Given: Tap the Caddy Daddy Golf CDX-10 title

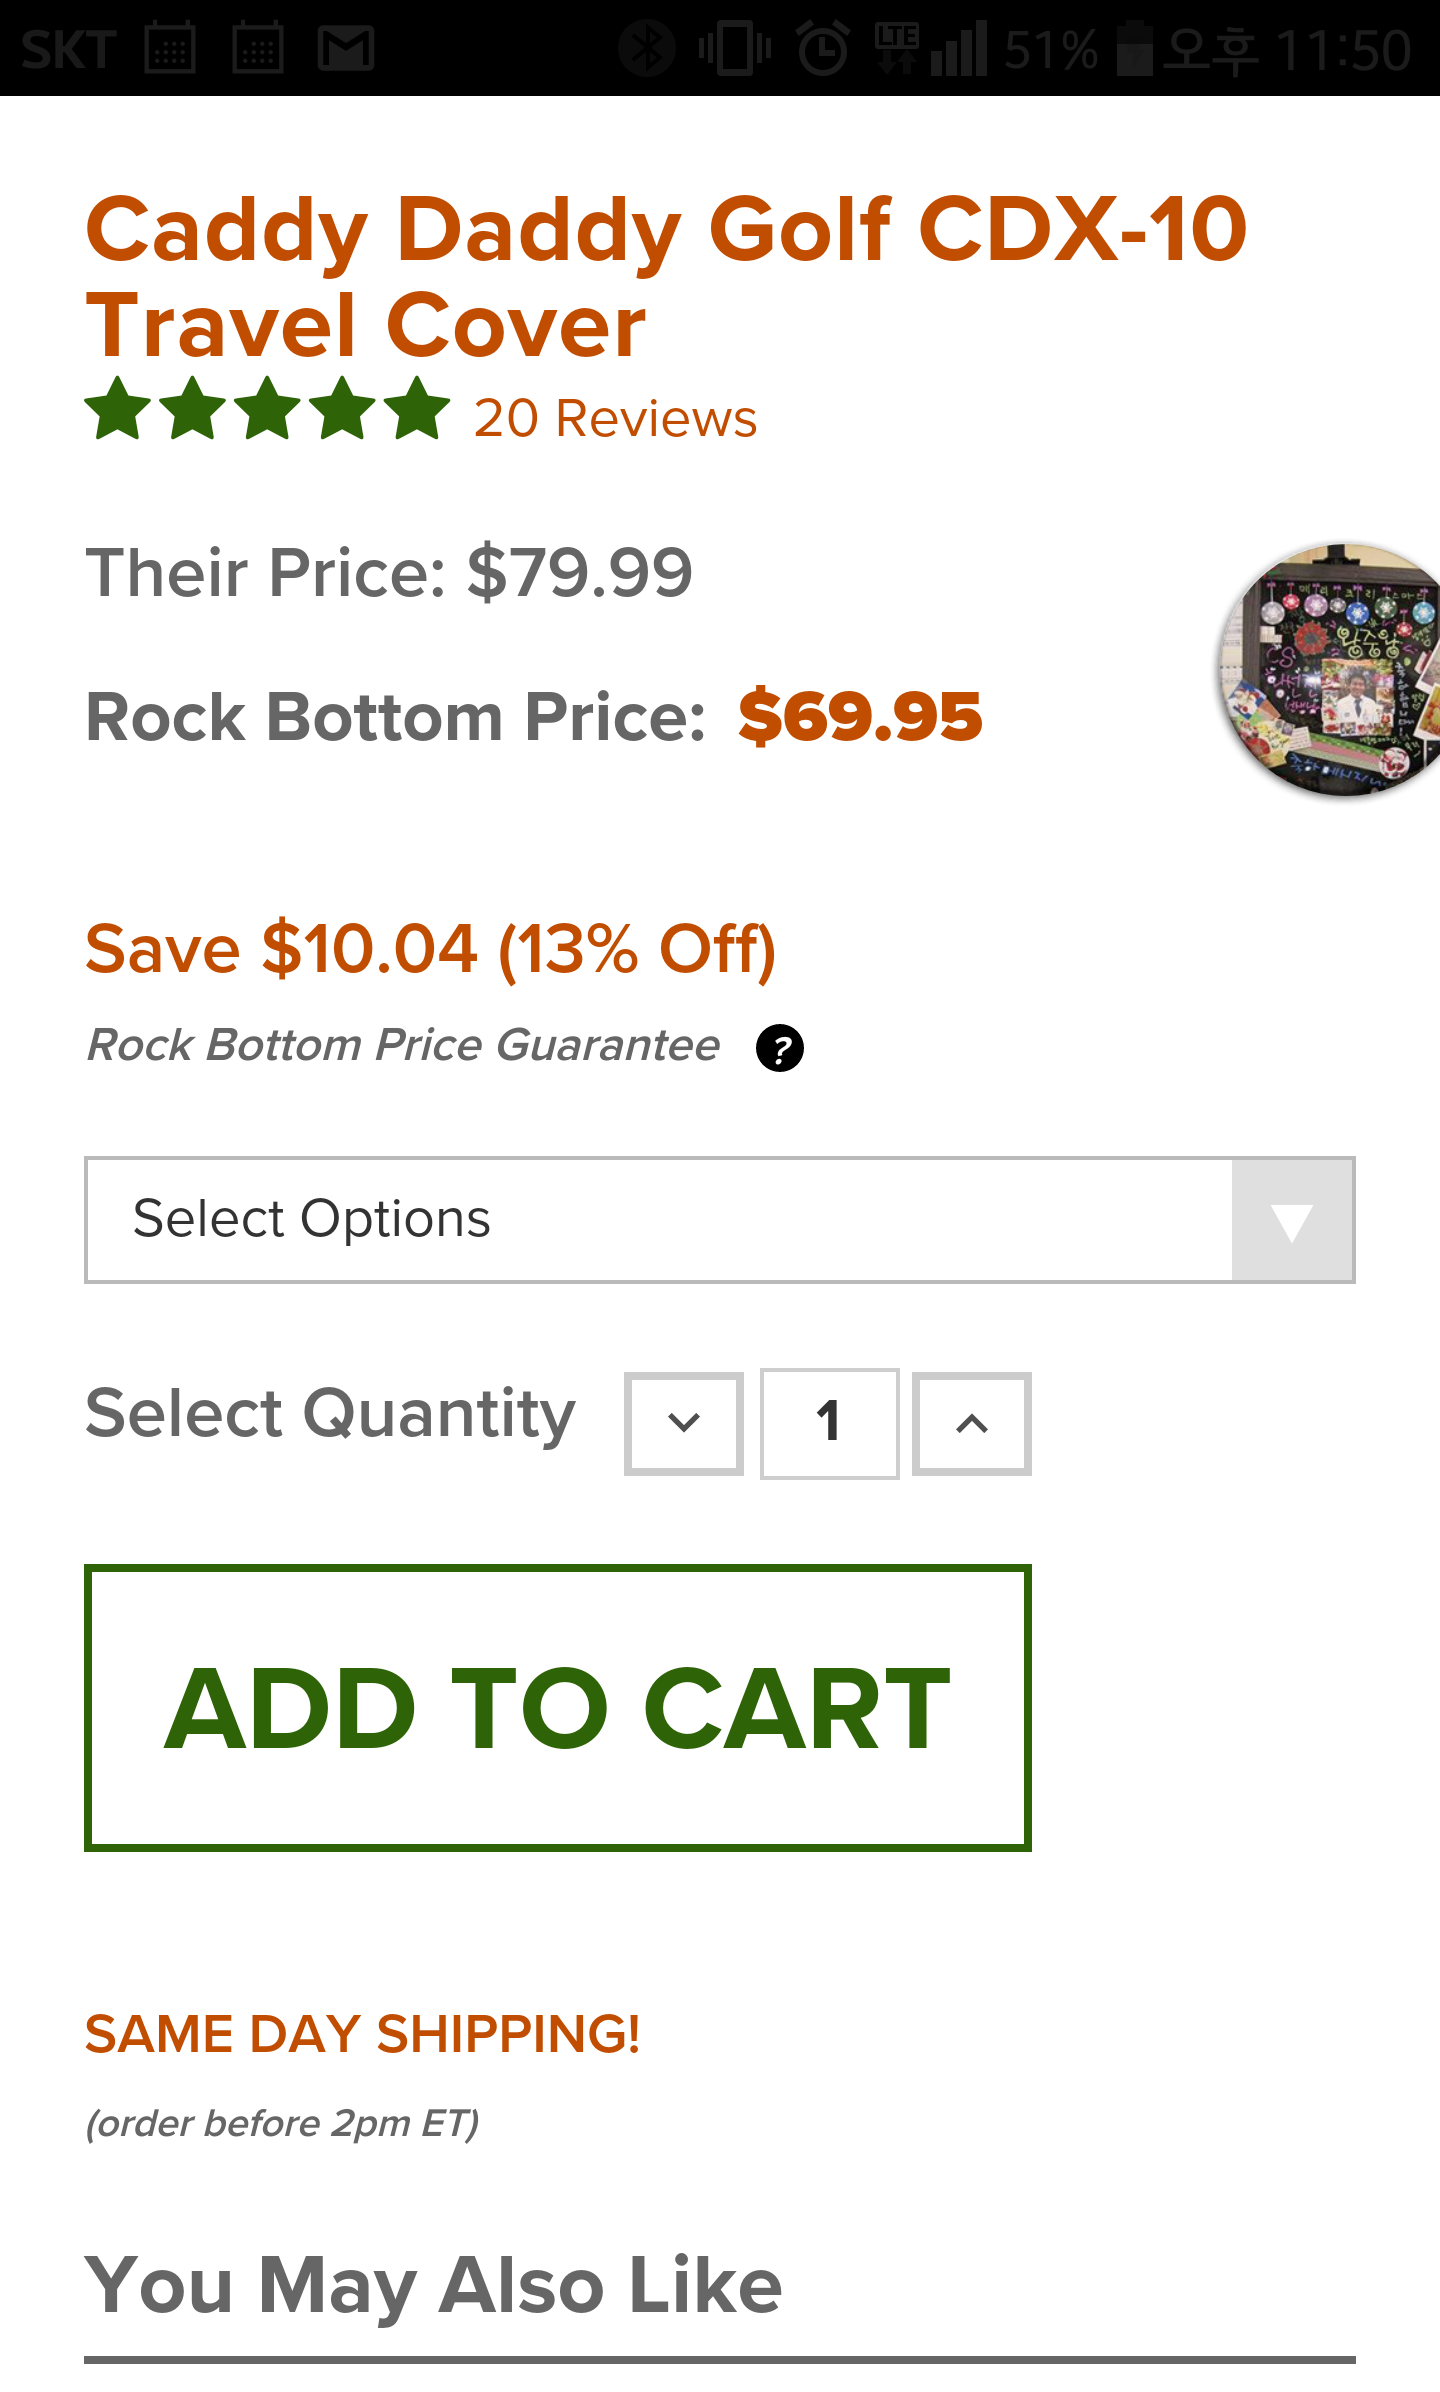Looking at the screenshot, I should pyautogui.click(x=666, y=276).
